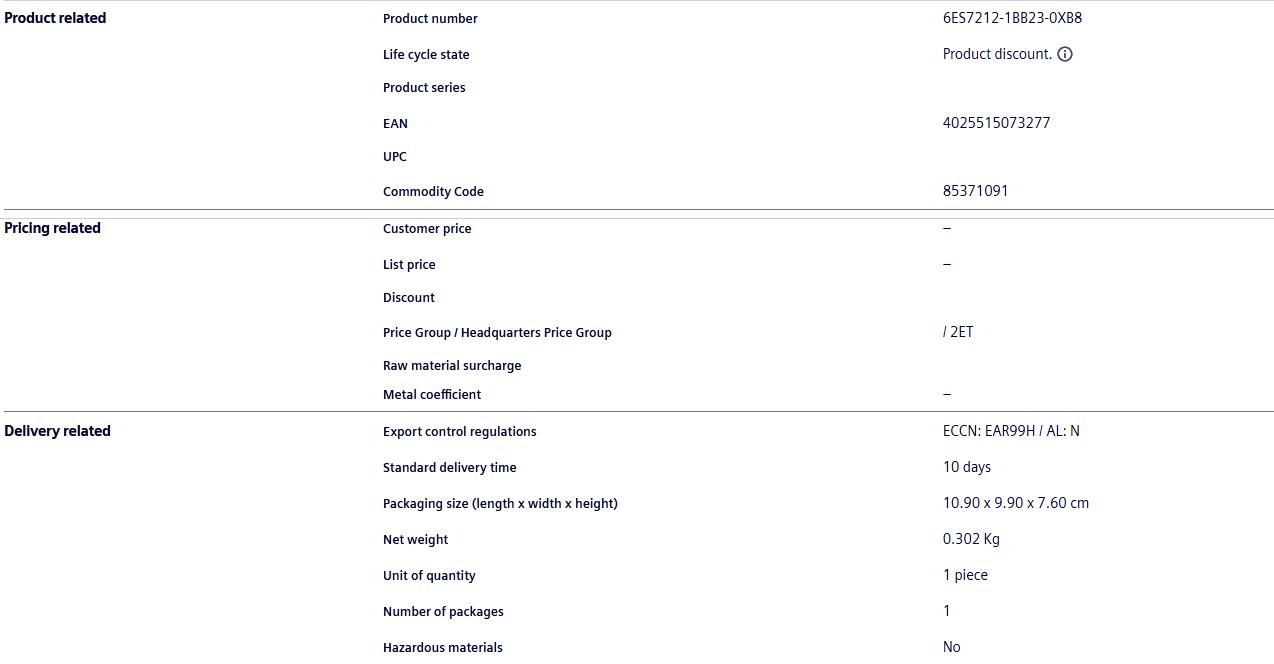Click the Life cycle state label
The width and height of the screenshot is (1274, 664).
pyautogui.click(x=426, y=55)
